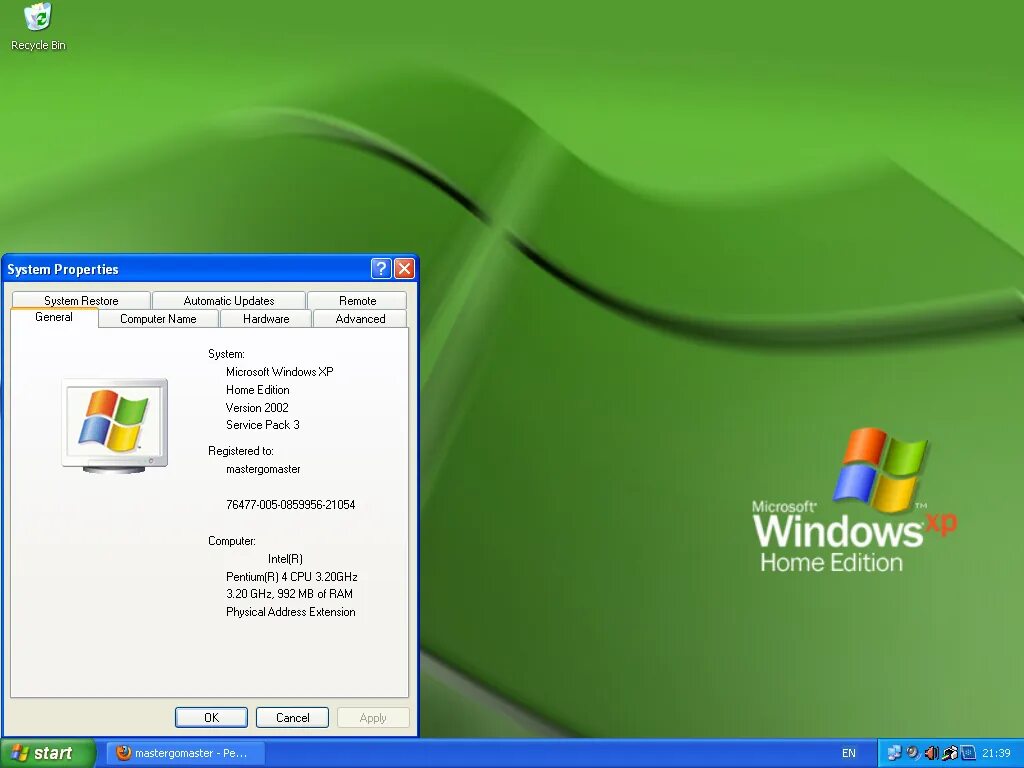Click the Cancel button
The image size is (1024, 768).
[292, 717]
